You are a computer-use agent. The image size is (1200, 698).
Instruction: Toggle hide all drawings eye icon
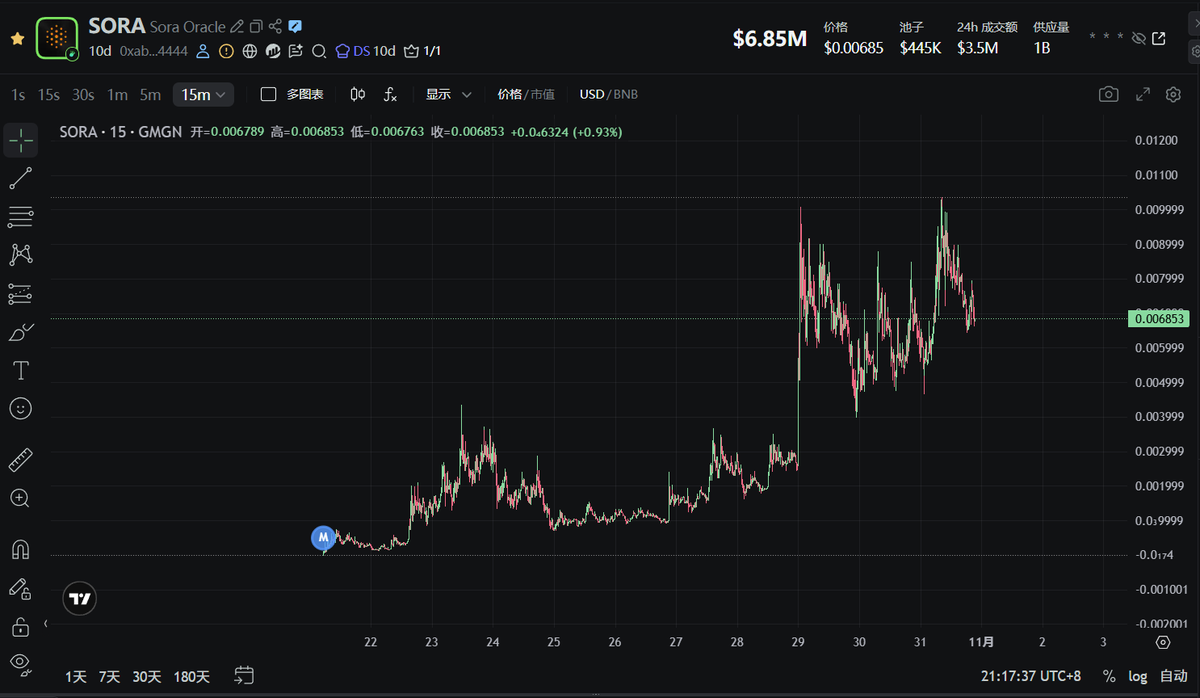coord(21,663)
